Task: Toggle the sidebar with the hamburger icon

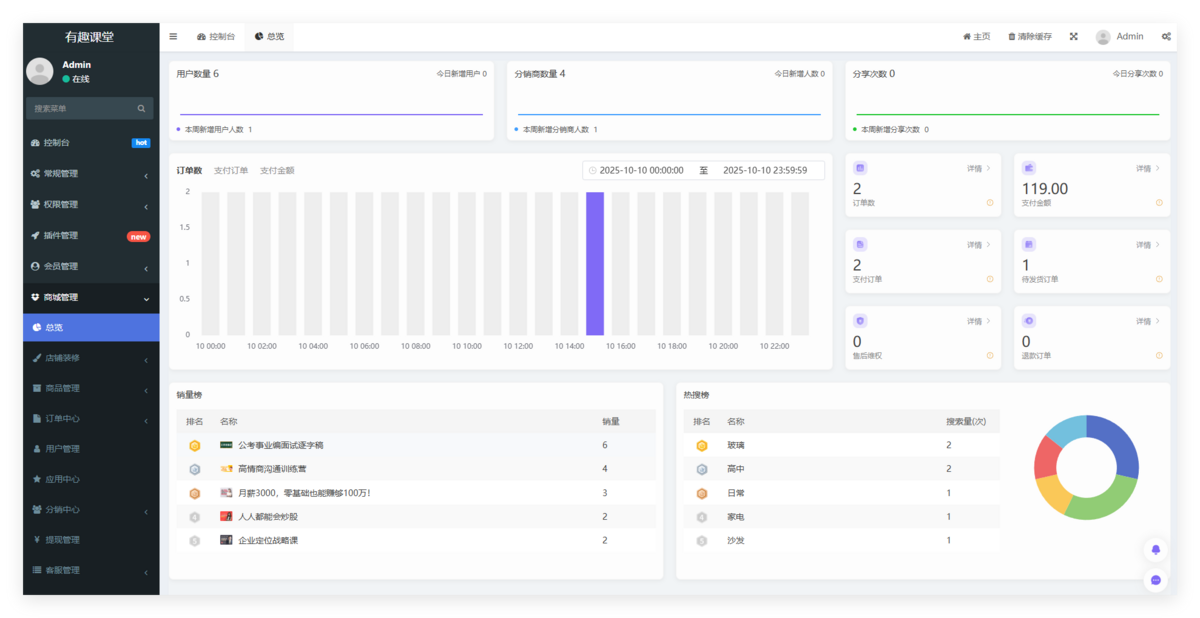Action: (173, 37)
